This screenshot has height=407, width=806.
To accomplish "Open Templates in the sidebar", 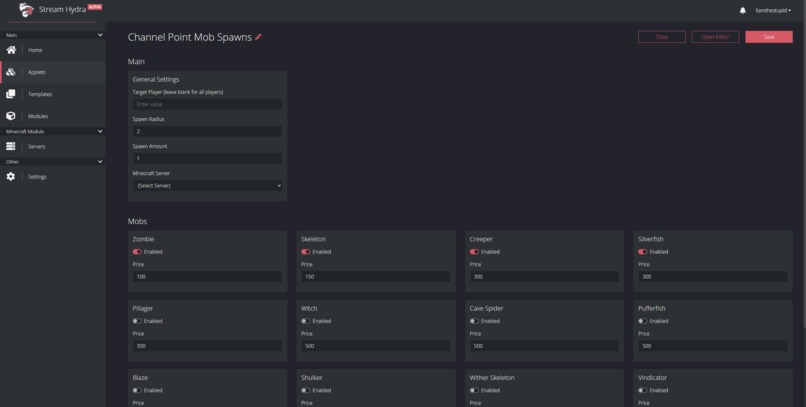I will (x=53, y=94).
